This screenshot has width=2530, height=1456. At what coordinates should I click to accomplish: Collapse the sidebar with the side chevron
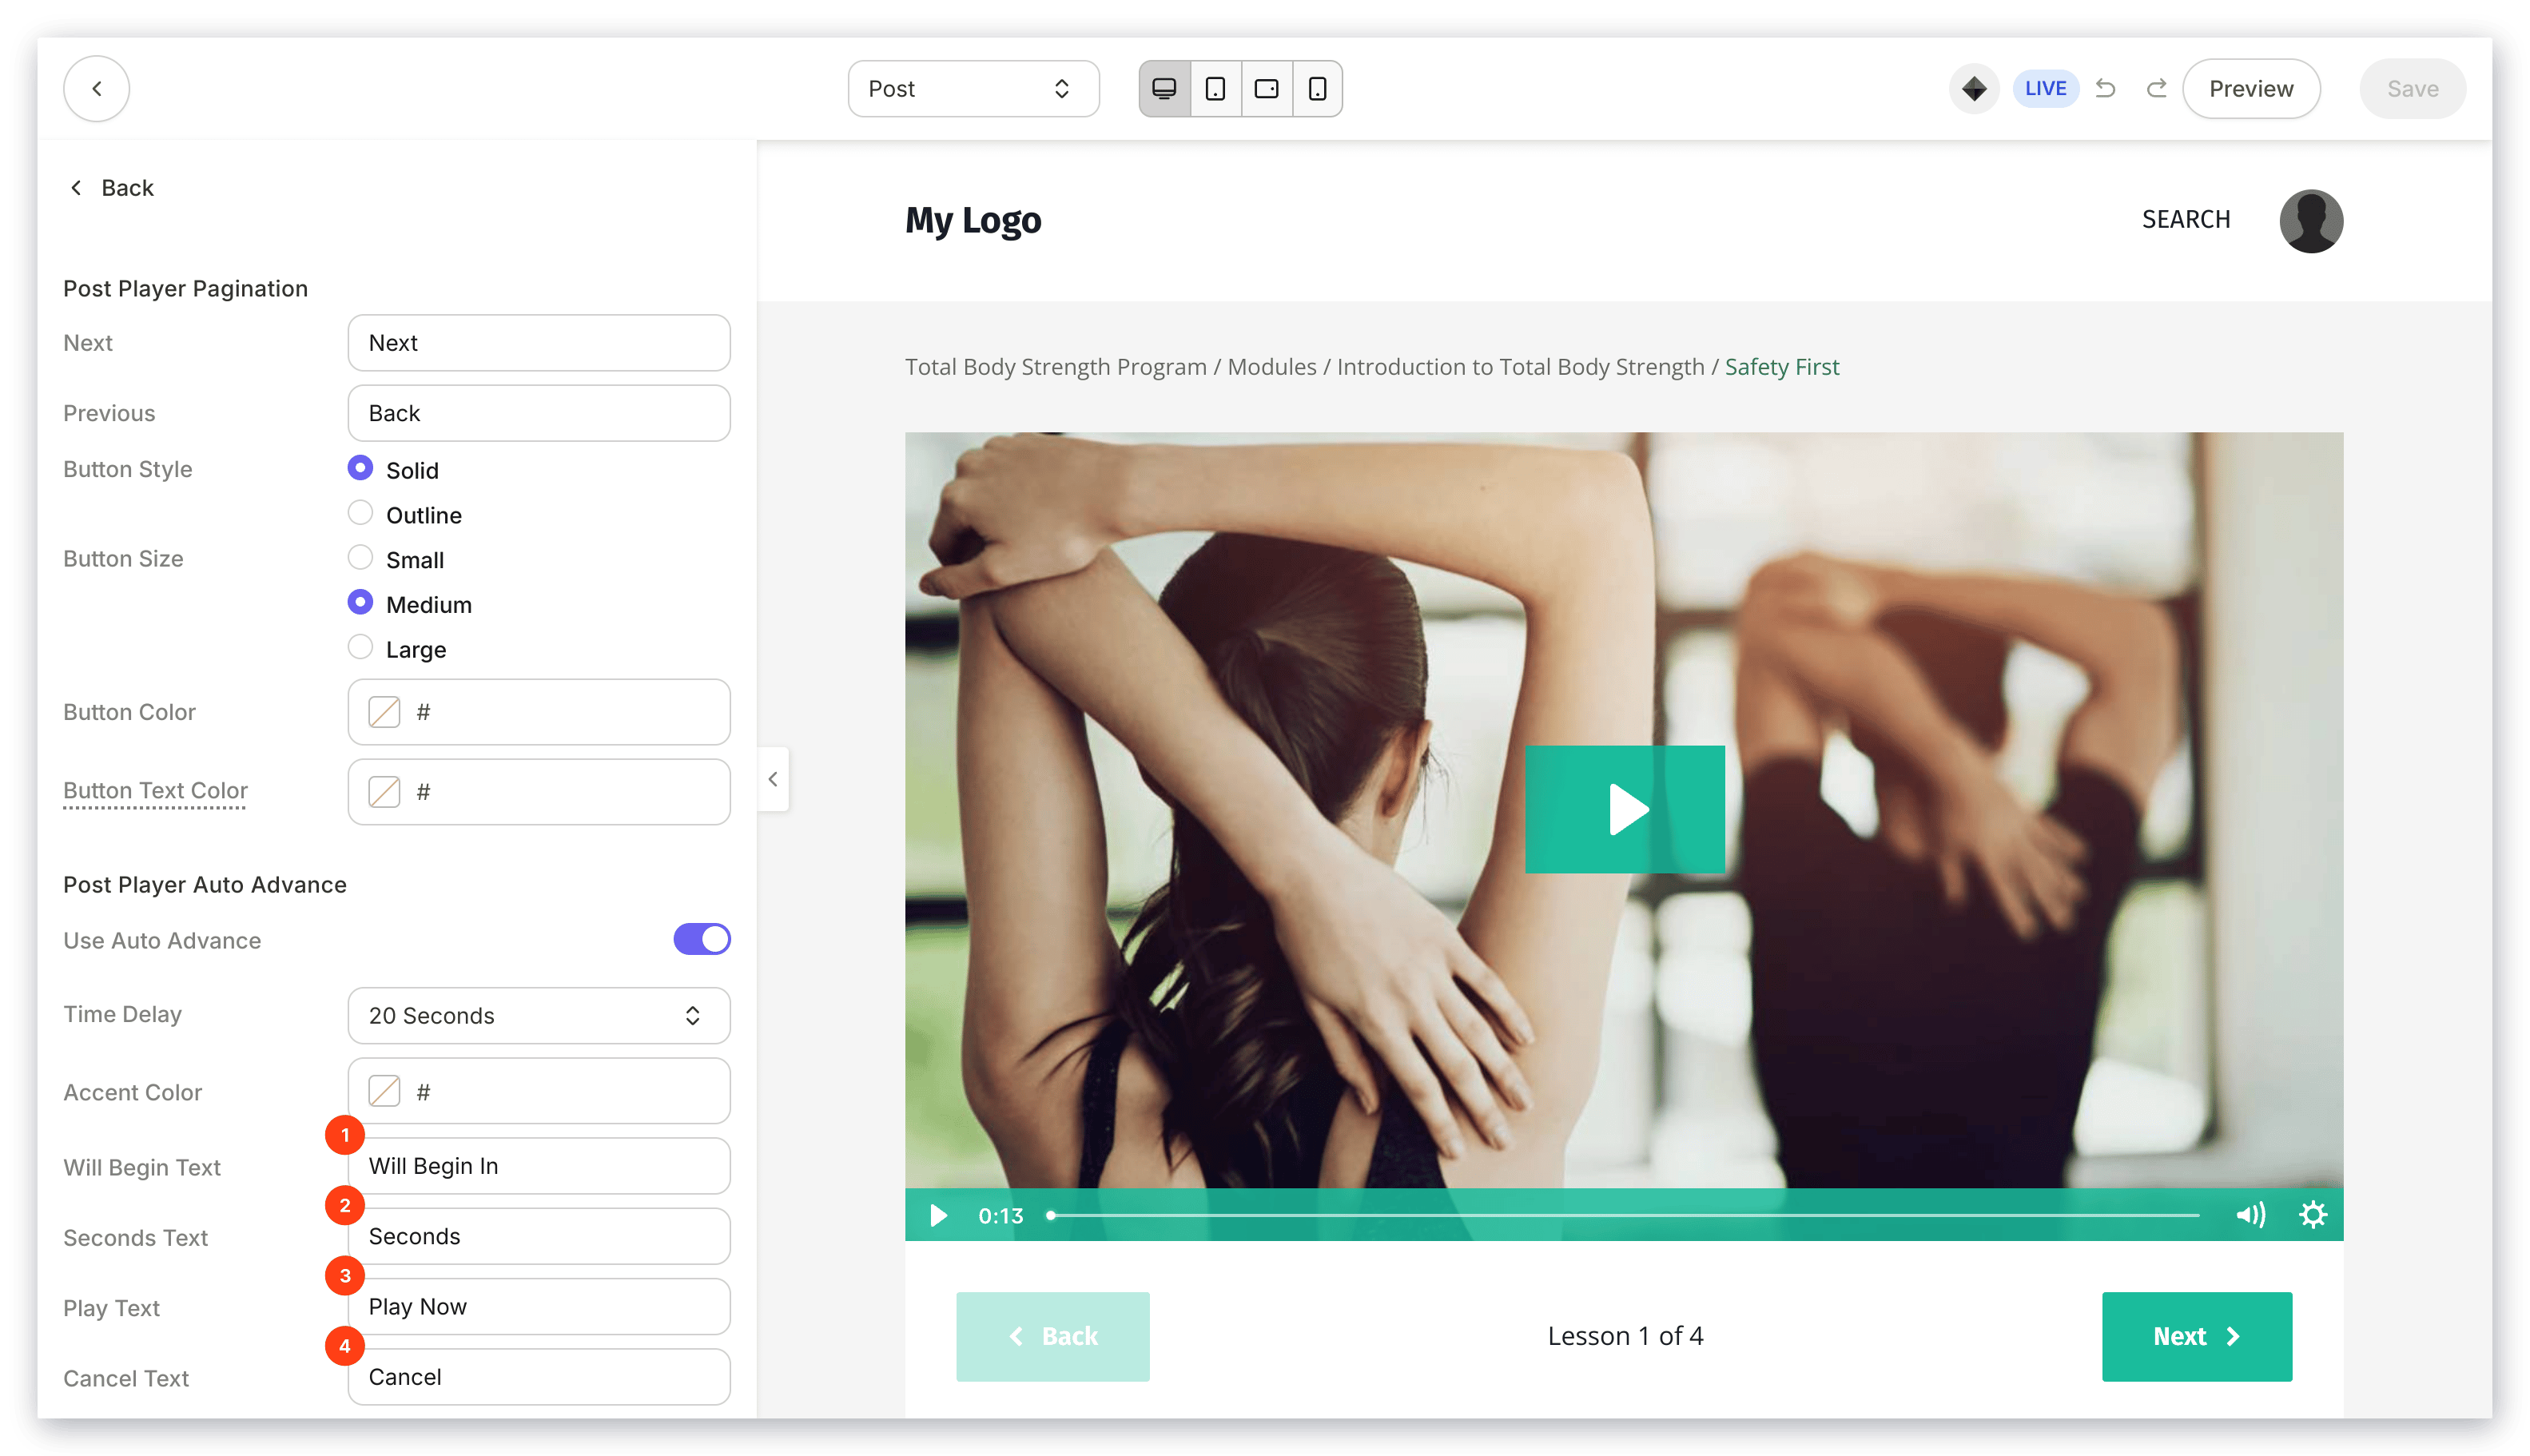(x=773, y=779)
